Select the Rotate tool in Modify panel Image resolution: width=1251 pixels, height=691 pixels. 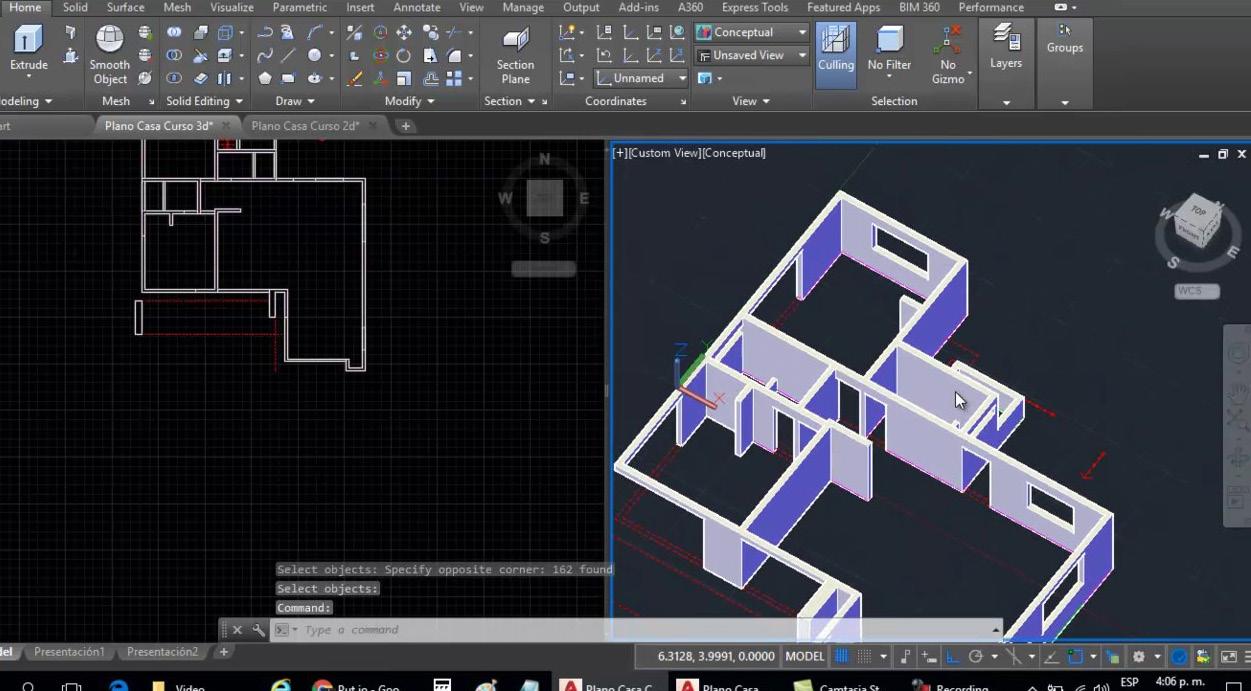pyautogui.click(x=405, y=56)
